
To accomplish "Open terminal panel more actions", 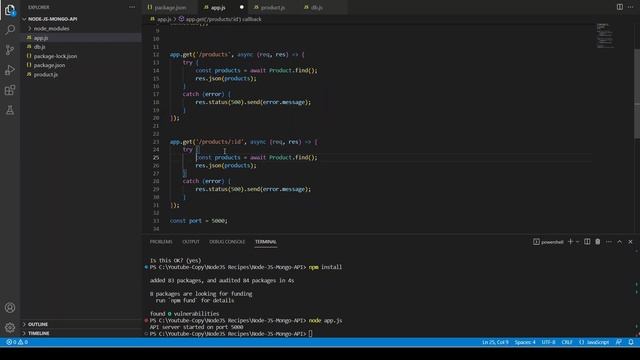I will click(x=609, y=242).
